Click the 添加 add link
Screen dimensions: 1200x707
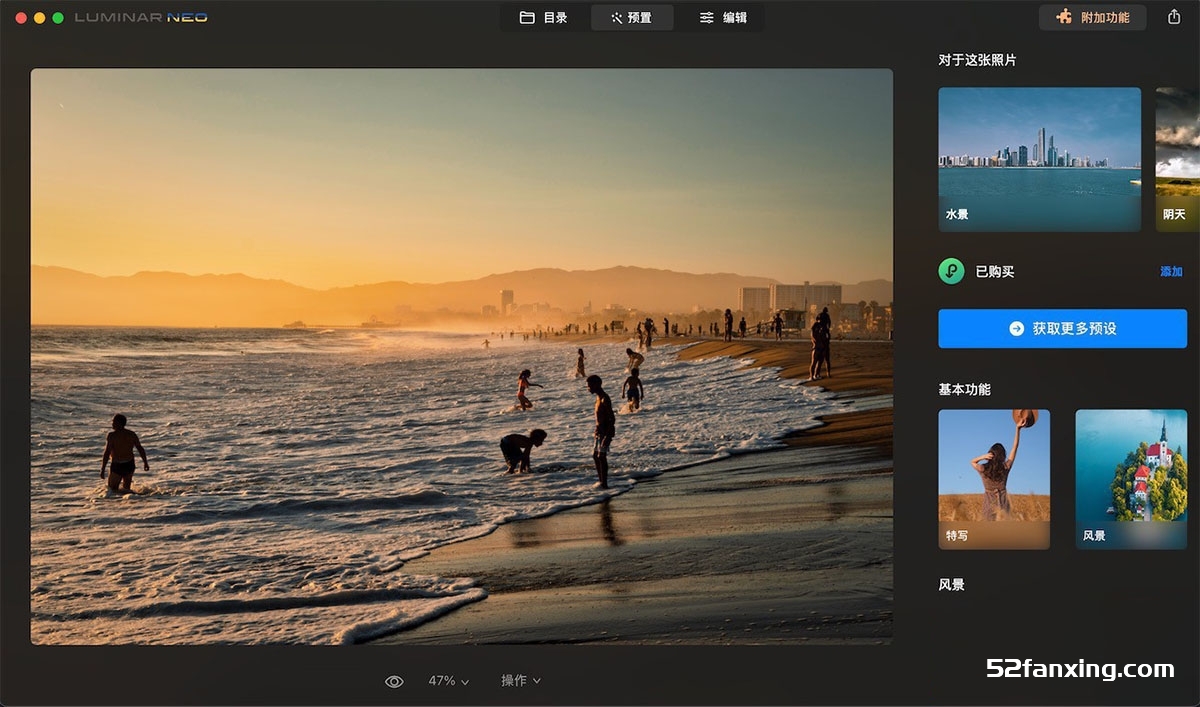(x=1171, y=272)
